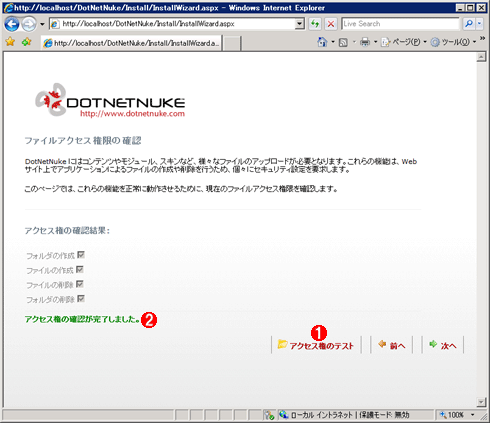Click the ローカル イントラネット zone icon
The height and width of the screenshot is (423, 490).
pos(284,415)
